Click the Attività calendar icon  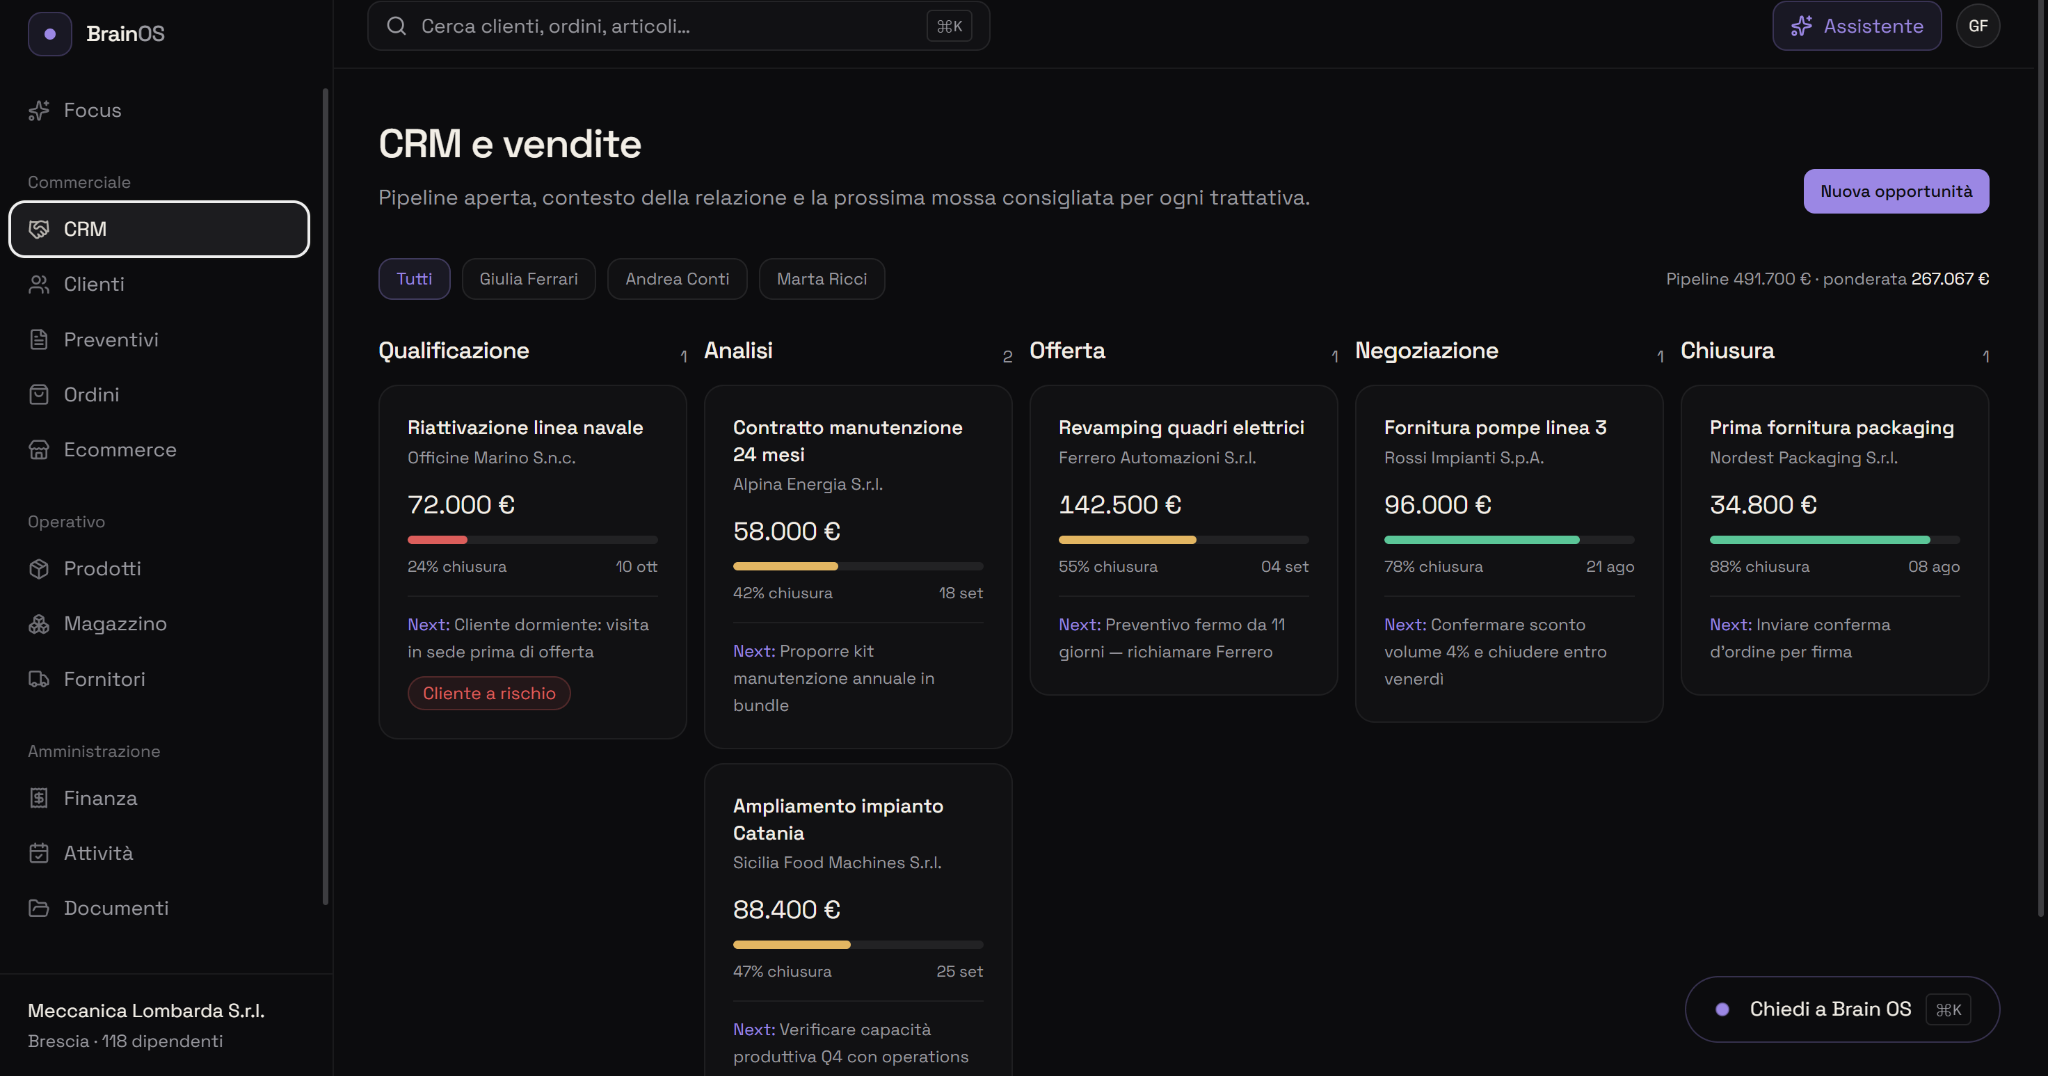[x=39, y=853]
